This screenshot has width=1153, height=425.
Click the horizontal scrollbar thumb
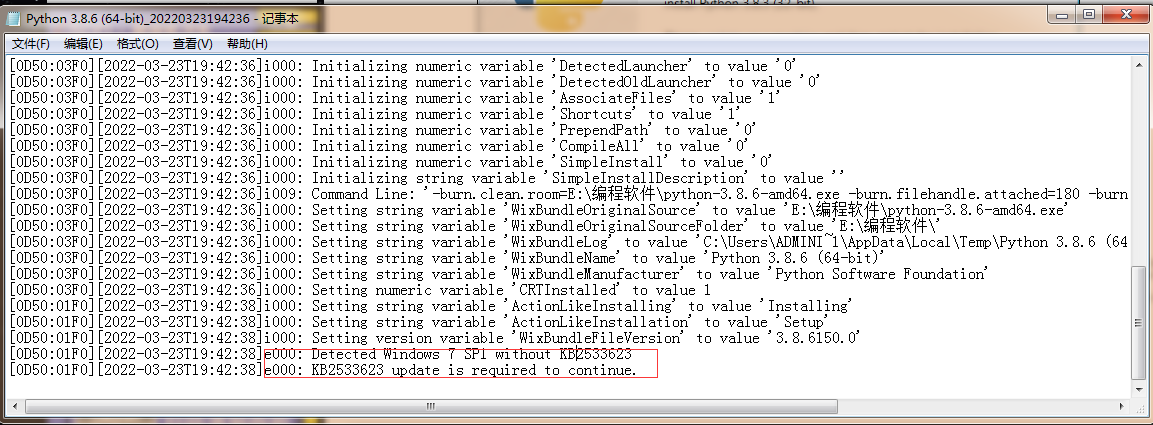432,407
